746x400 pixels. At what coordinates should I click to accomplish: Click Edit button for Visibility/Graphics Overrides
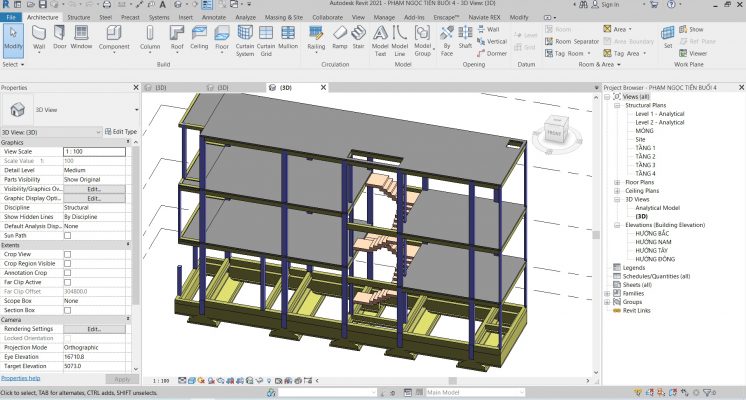pyautogui.click(x=94, y=188)
